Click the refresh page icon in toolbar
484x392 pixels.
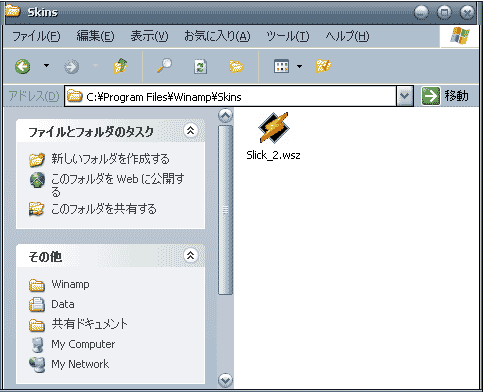point(200,66)
